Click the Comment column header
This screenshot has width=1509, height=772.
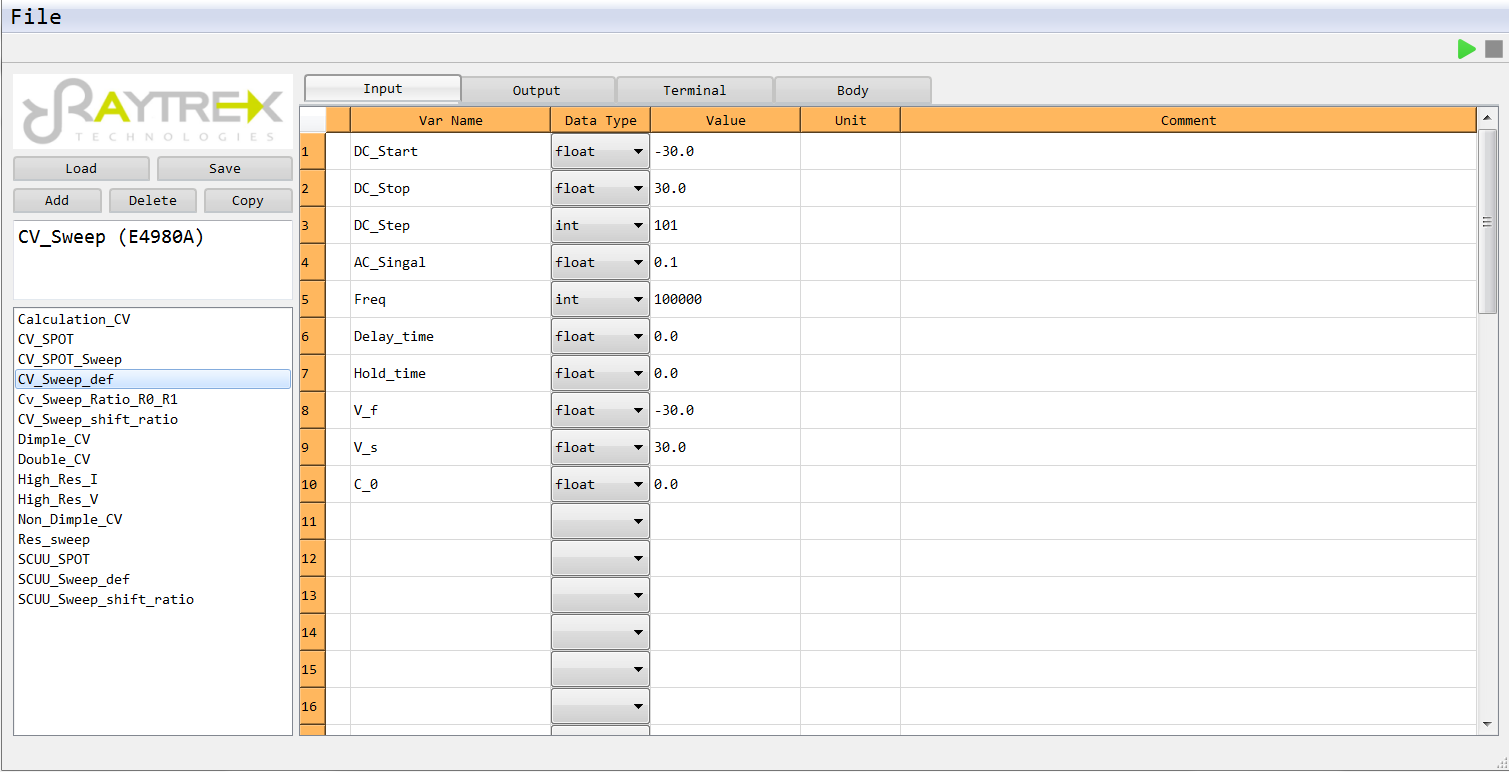[1188, 120]
